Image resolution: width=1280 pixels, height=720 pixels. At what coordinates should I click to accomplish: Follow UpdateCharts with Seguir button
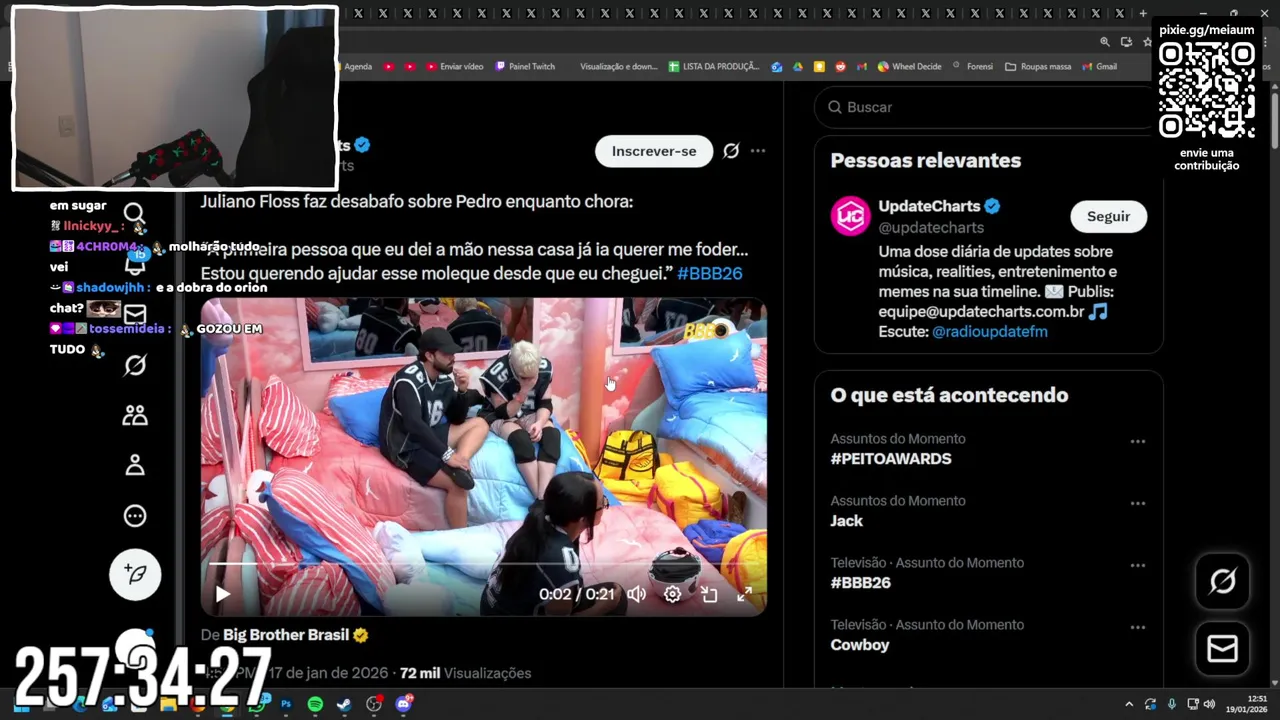[1108, 216]
